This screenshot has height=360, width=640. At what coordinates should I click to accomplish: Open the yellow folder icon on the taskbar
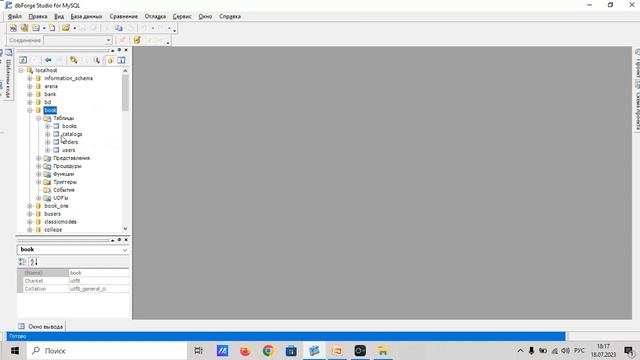pos(383,351)
